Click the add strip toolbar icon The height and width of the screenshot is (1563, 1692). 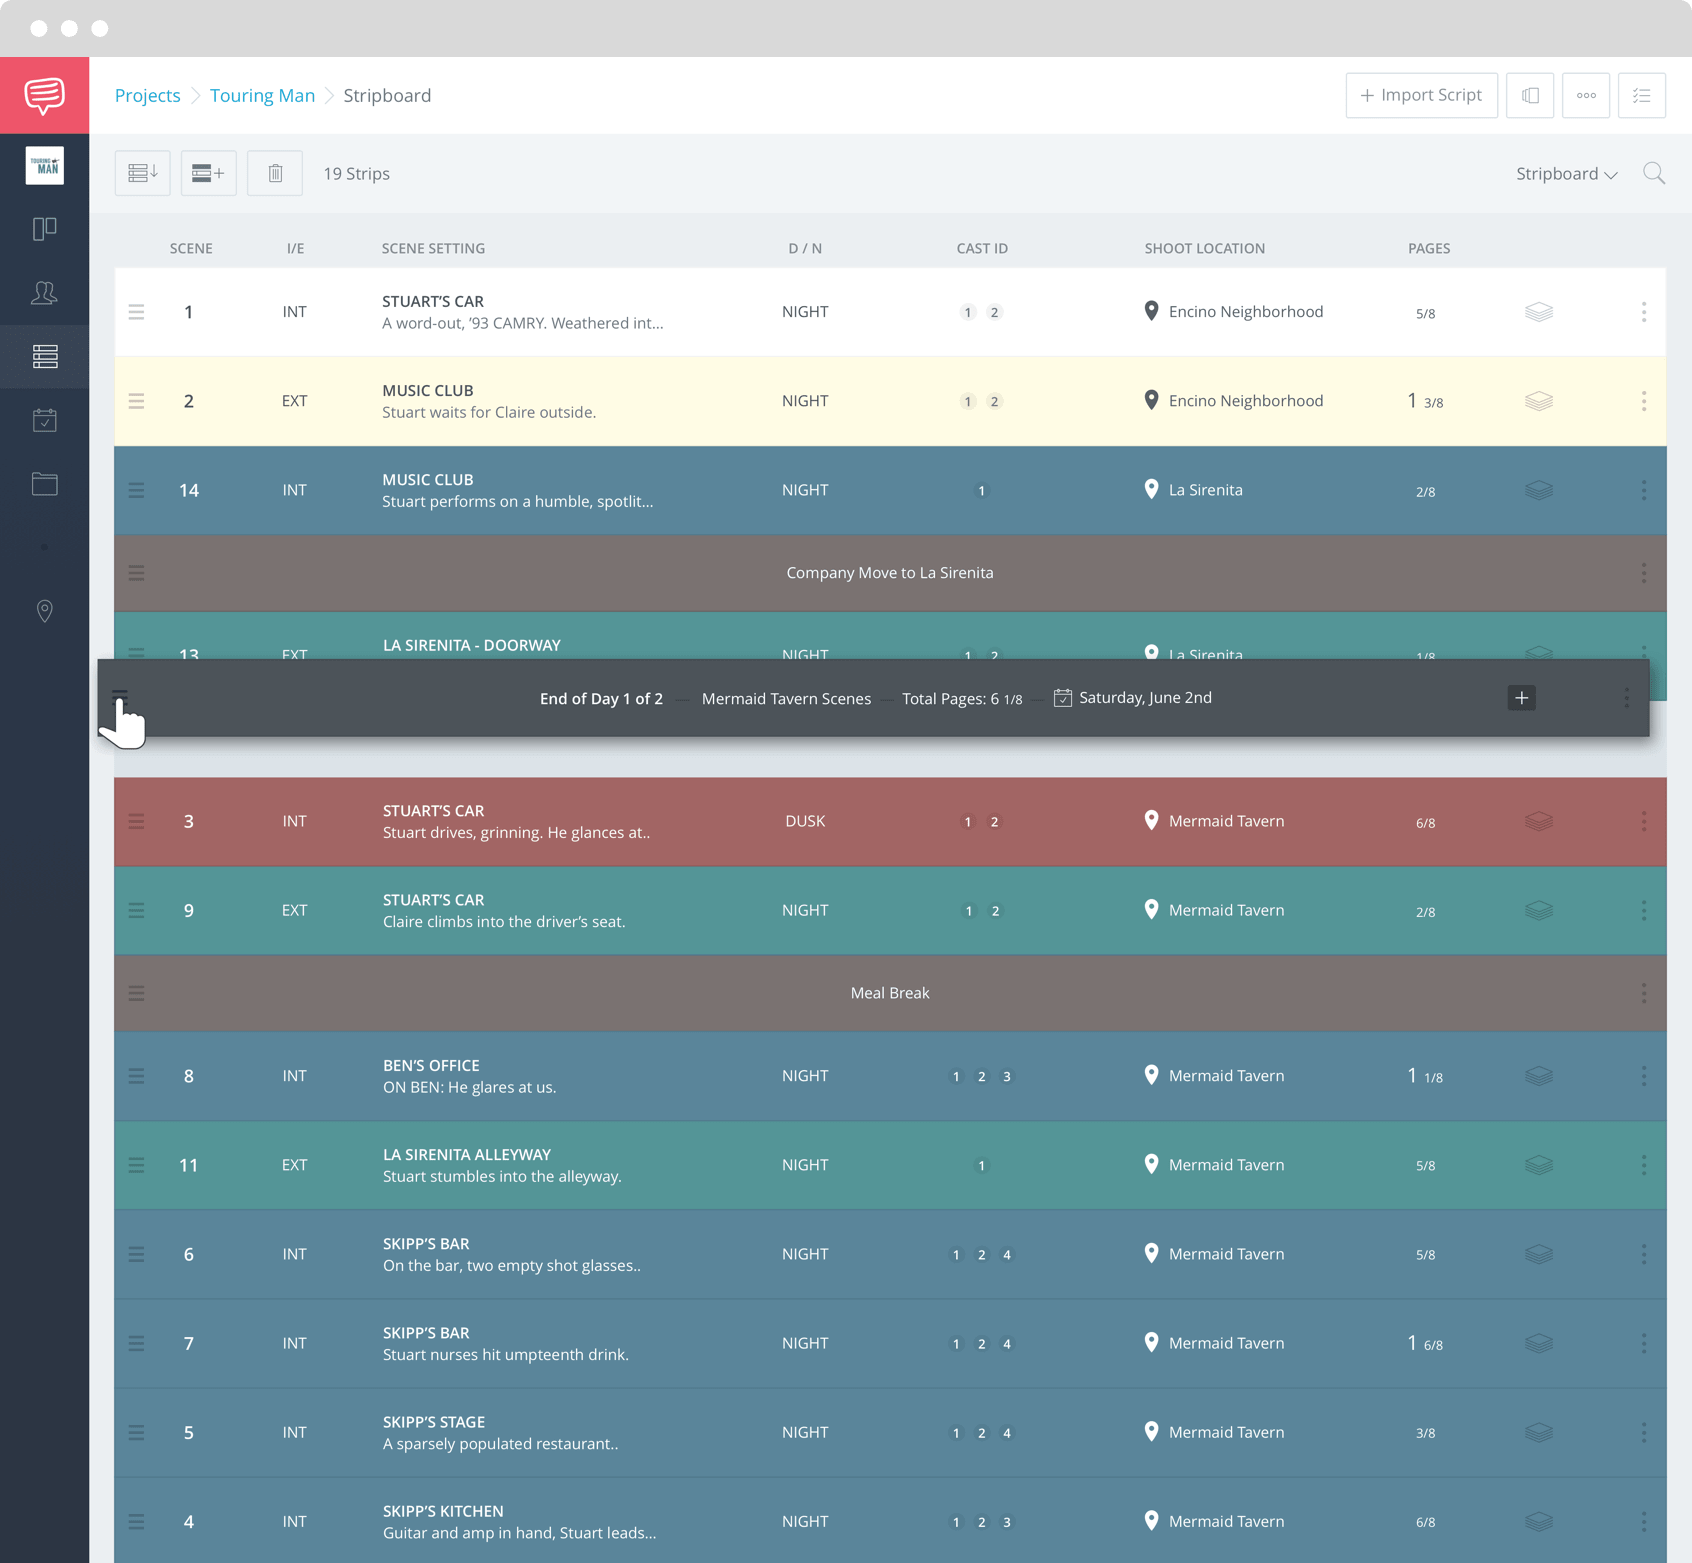(x=208, y=173)
